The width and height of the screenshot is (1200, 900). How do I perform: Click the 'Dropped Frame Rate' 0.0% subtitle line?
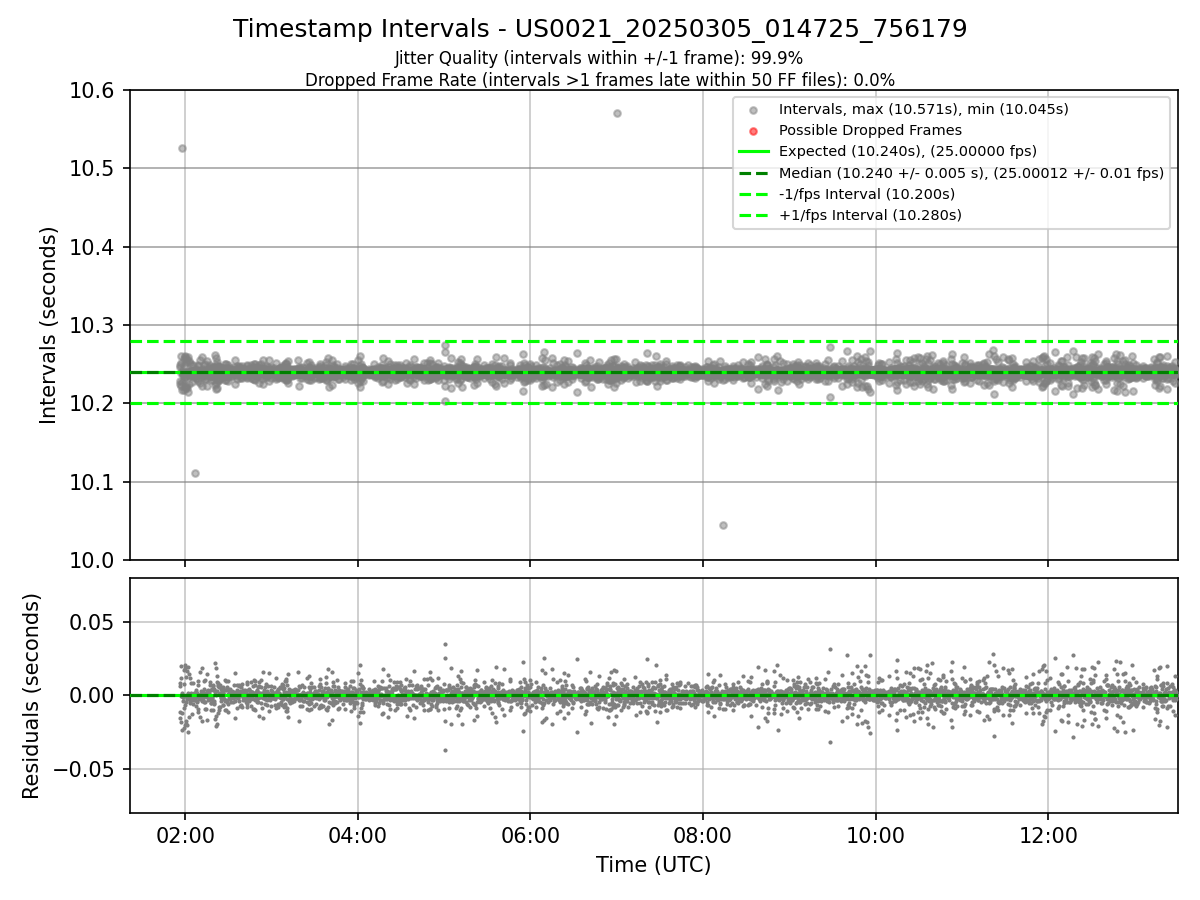coord(600,80)
